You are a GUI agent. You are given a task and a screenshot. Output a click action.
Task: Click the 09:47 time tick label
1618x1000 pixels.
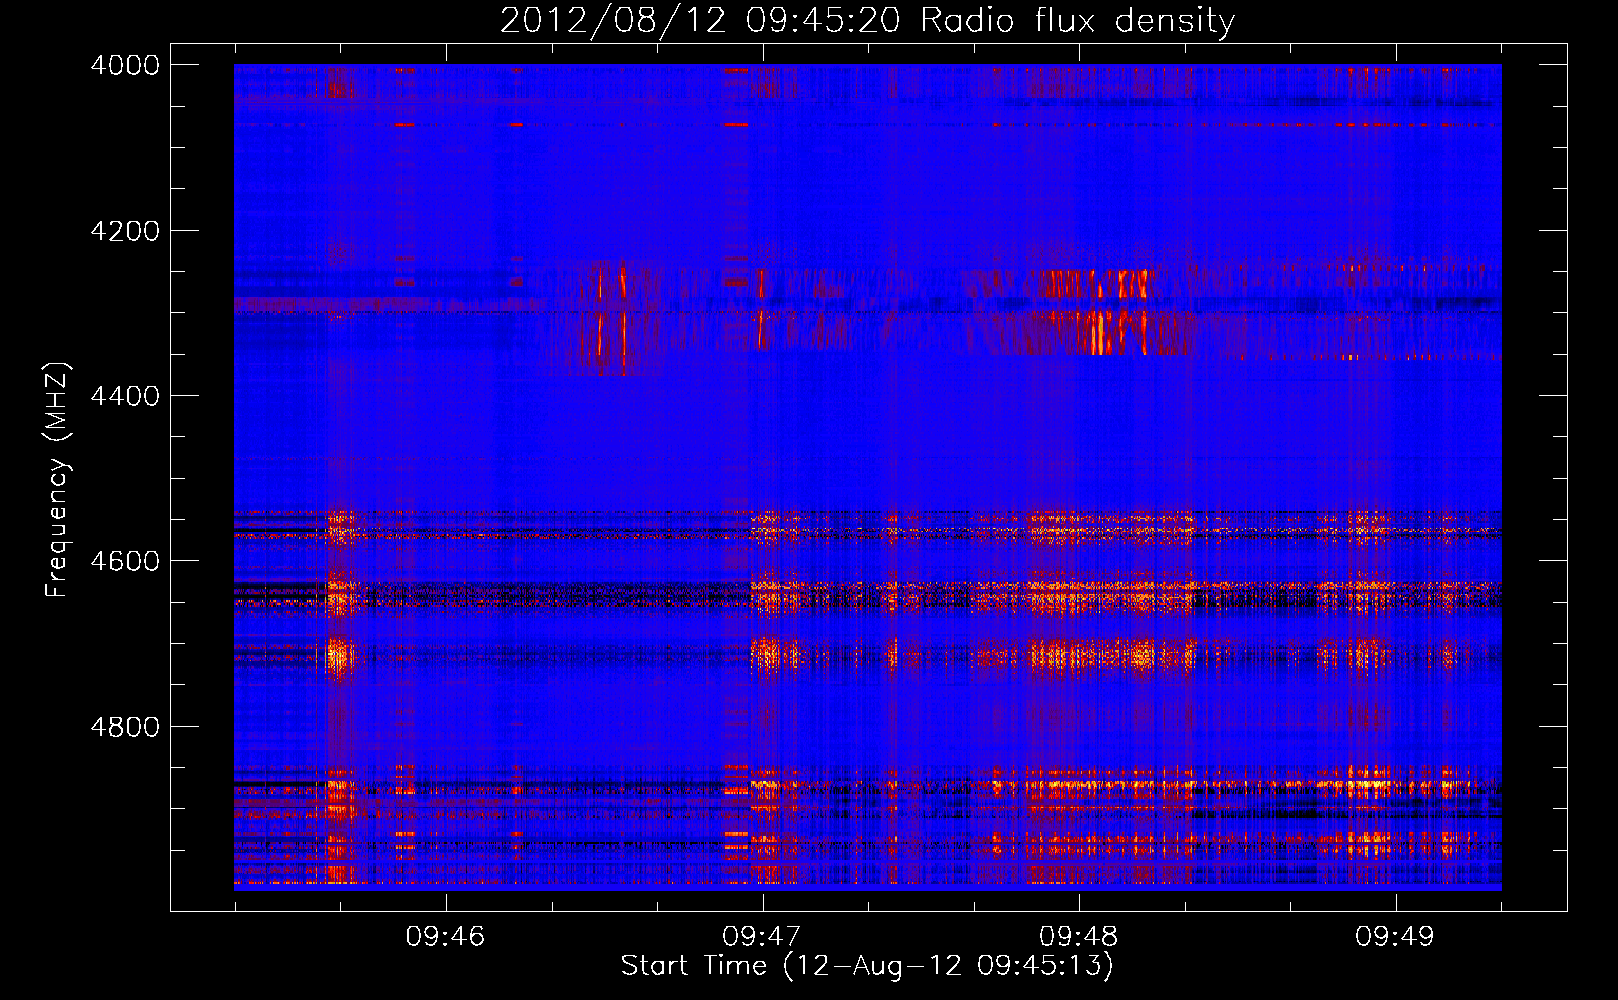click(x=762, y=936)
